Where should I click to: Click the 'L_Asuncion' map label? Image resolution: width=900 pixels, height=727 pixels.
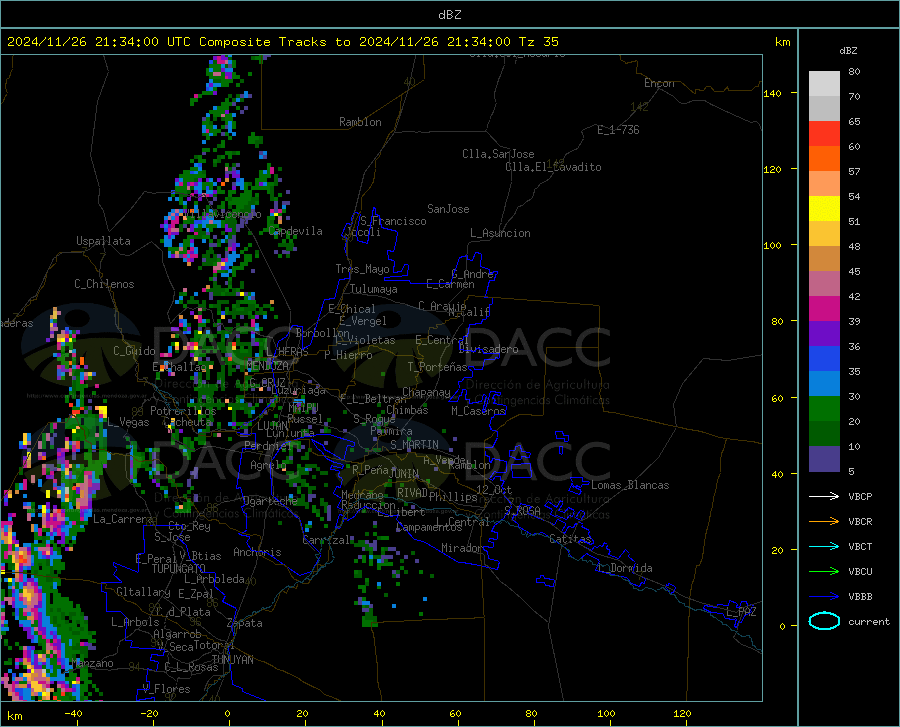(x=500, y=233)
